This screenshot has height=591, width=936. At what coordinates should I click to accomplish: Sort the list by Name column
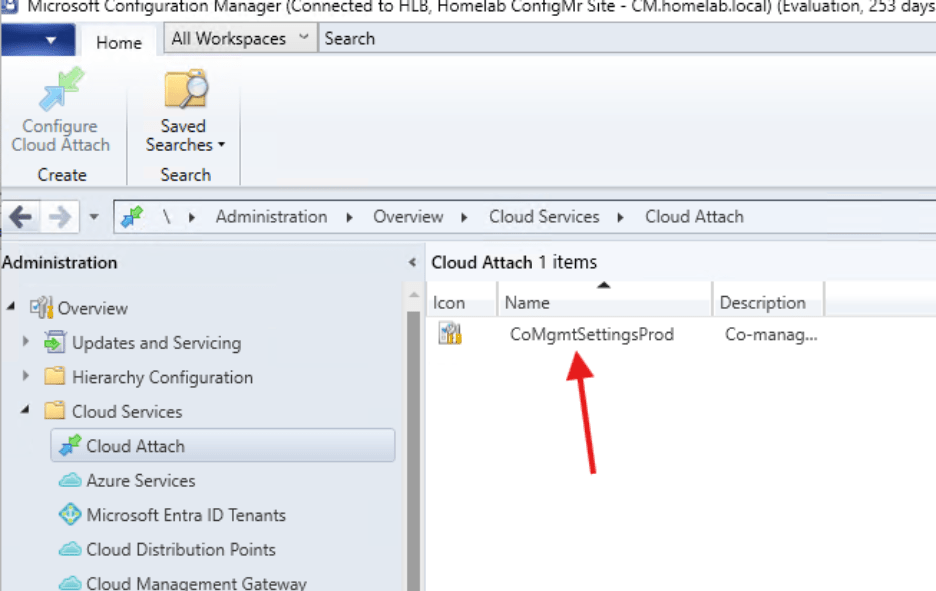click(x=527, y=302)
